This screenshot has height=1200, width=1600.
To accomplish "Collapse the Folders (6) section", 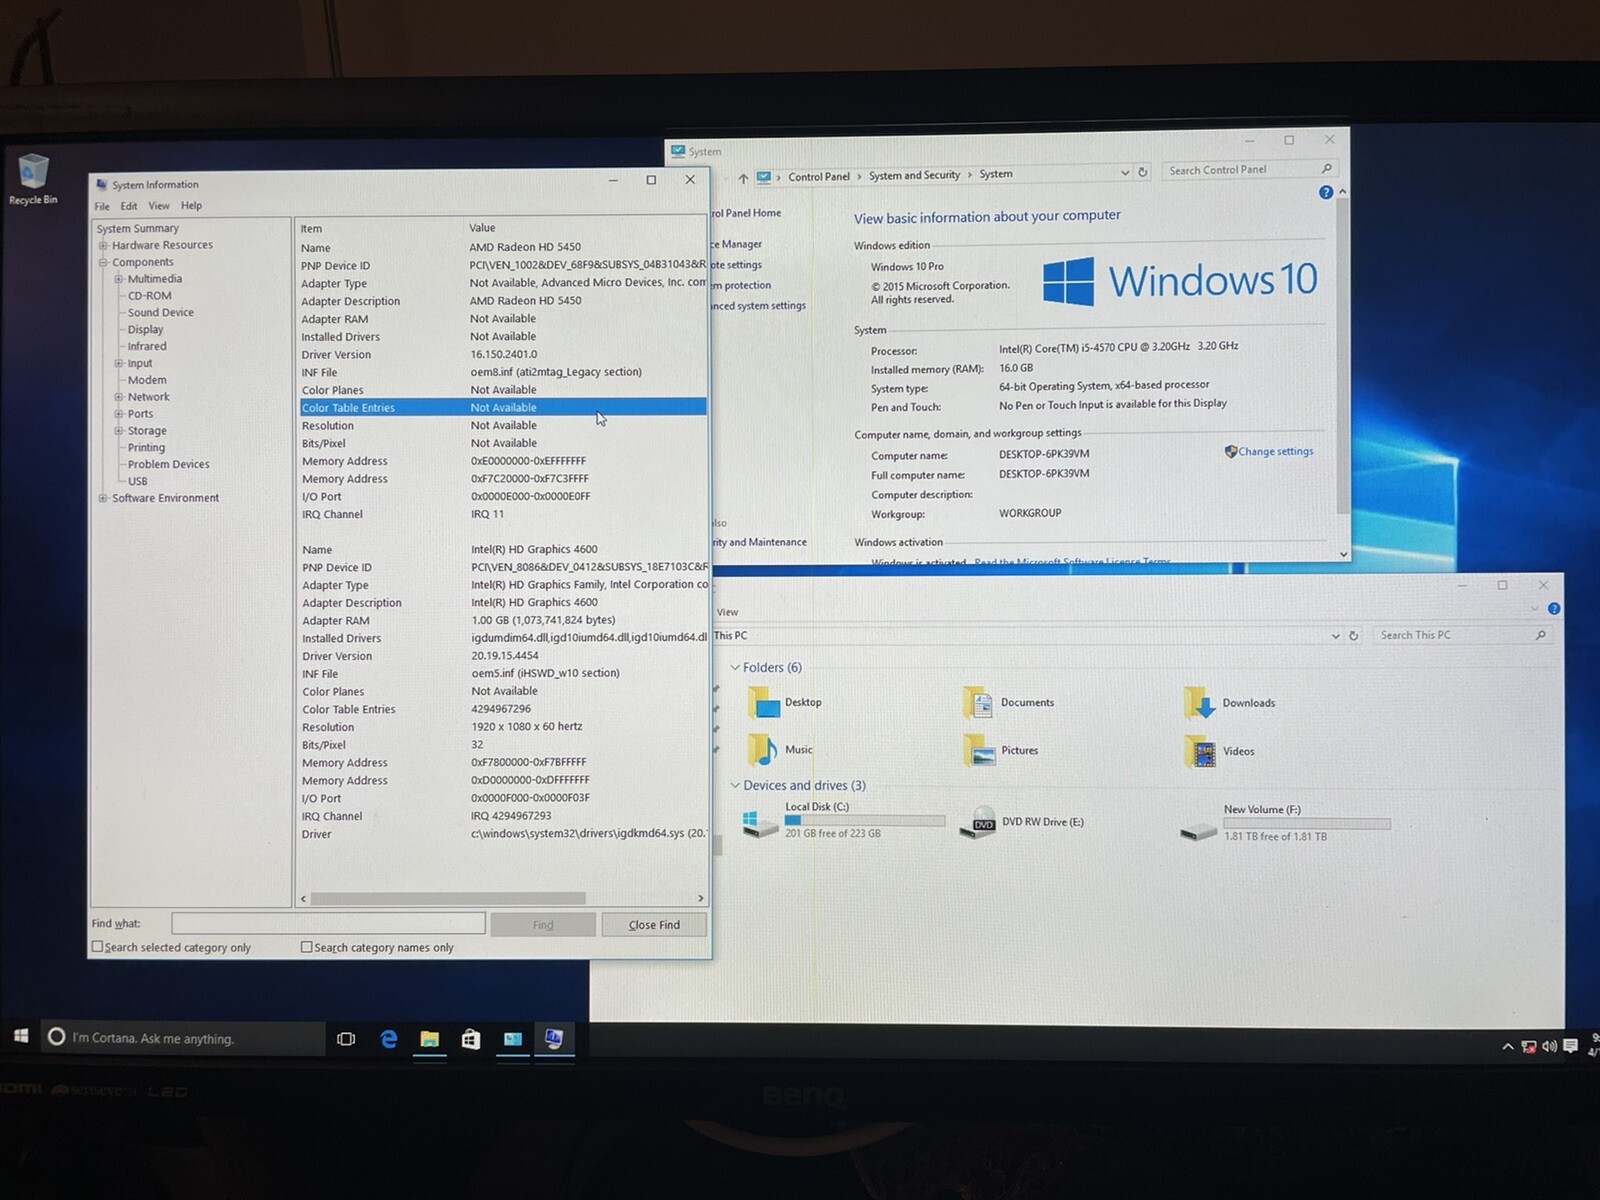I will point(735,667).
